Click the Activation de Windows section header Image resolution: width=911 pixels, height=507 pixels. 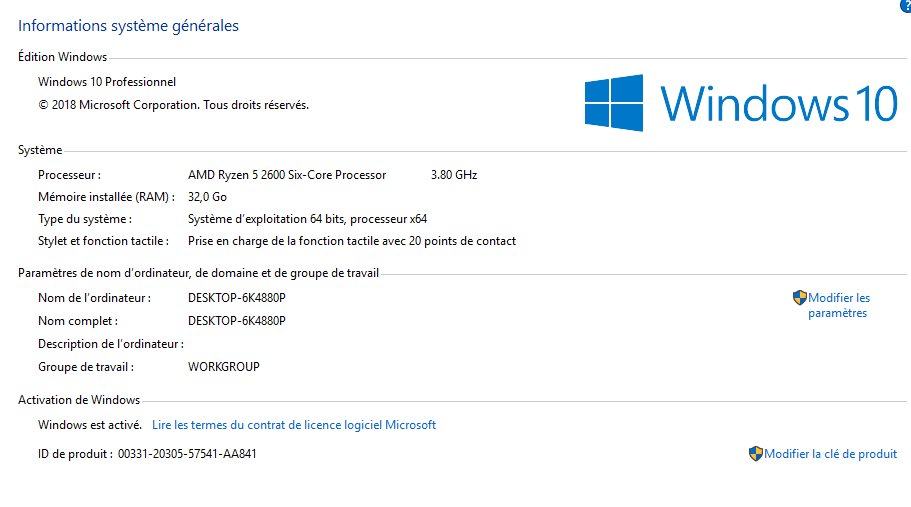coord(79,400)
